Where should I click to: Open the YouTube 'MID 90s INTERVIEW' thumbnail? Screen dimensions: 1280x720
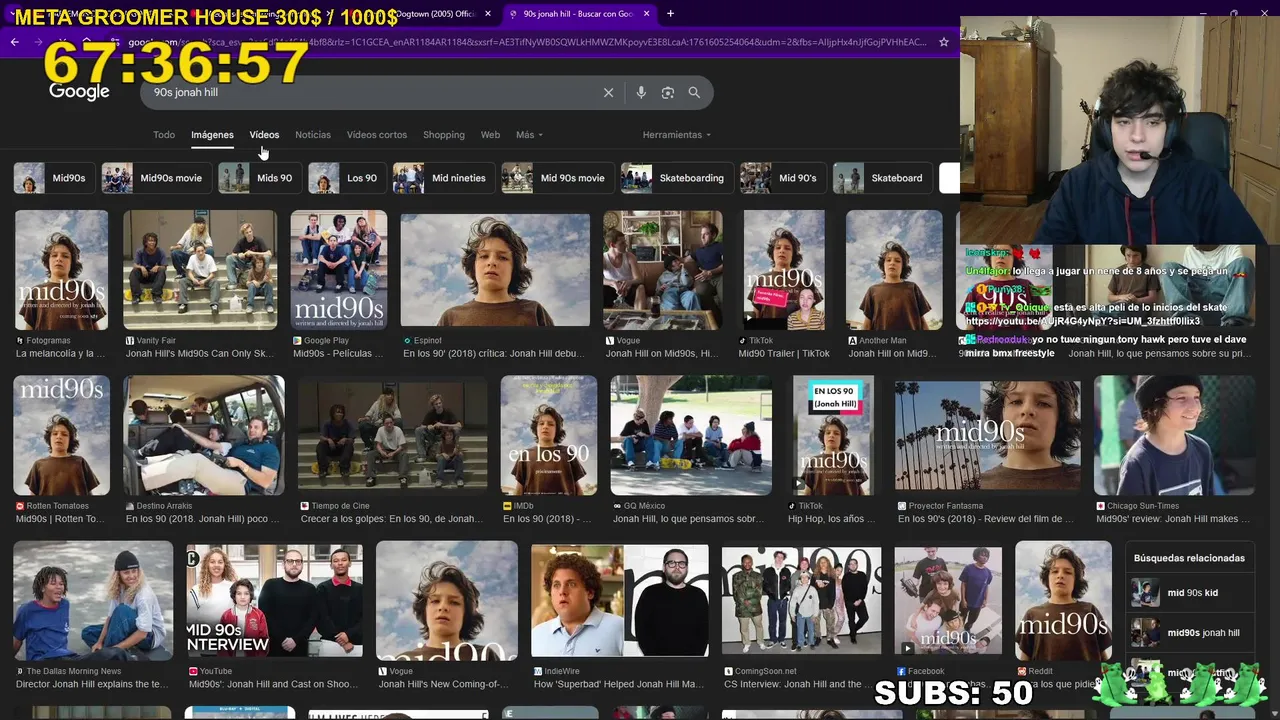275,601
